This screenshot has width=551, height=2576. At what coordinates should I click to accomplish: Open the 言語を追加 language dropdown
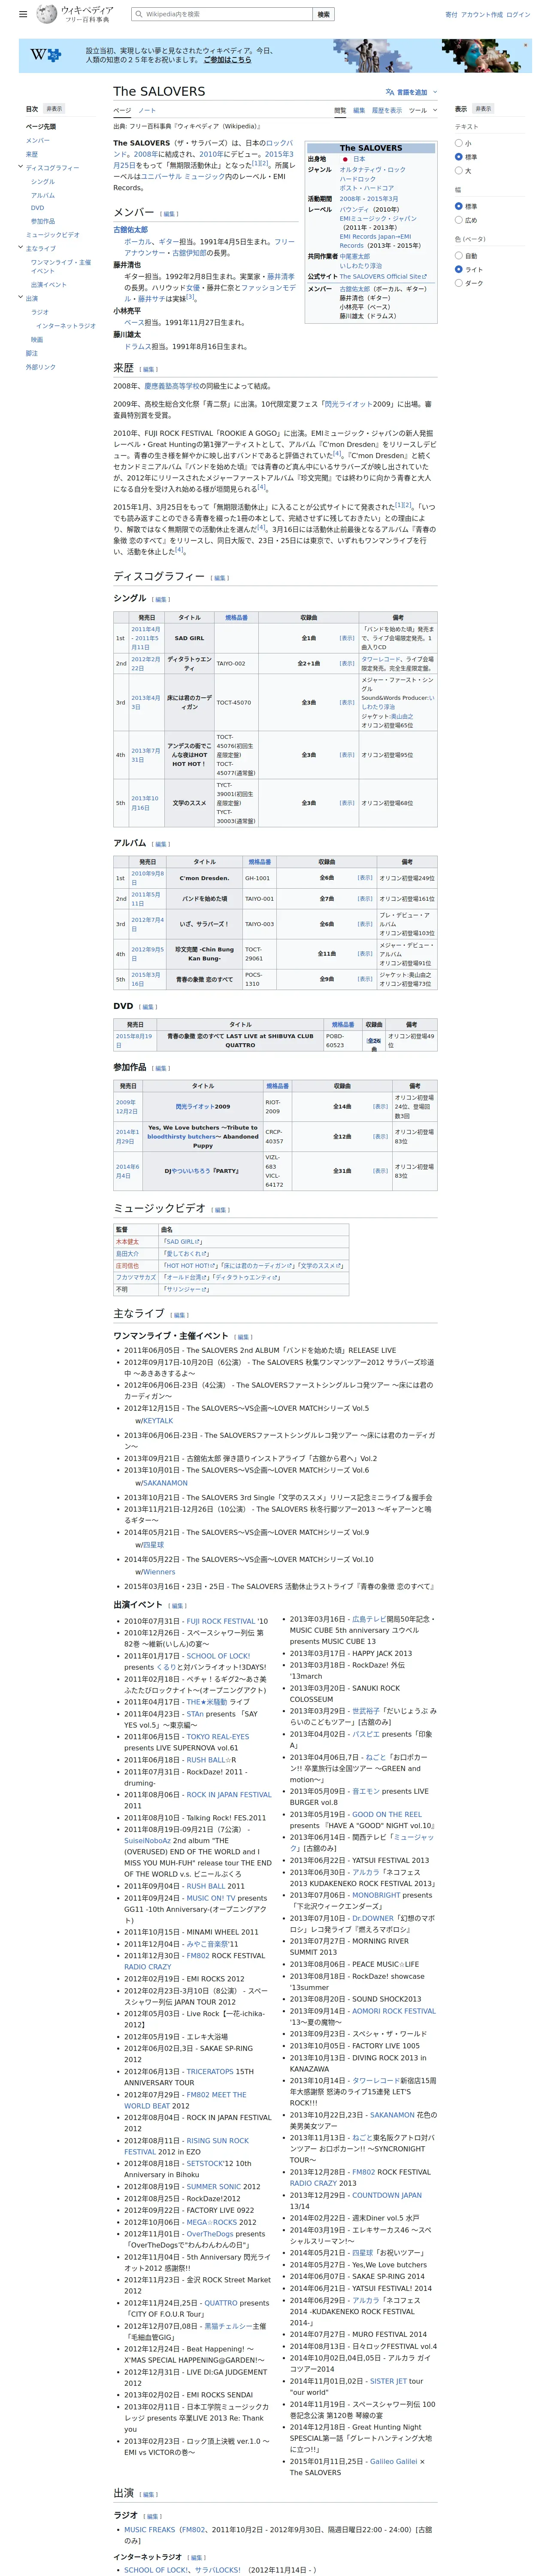411,92
